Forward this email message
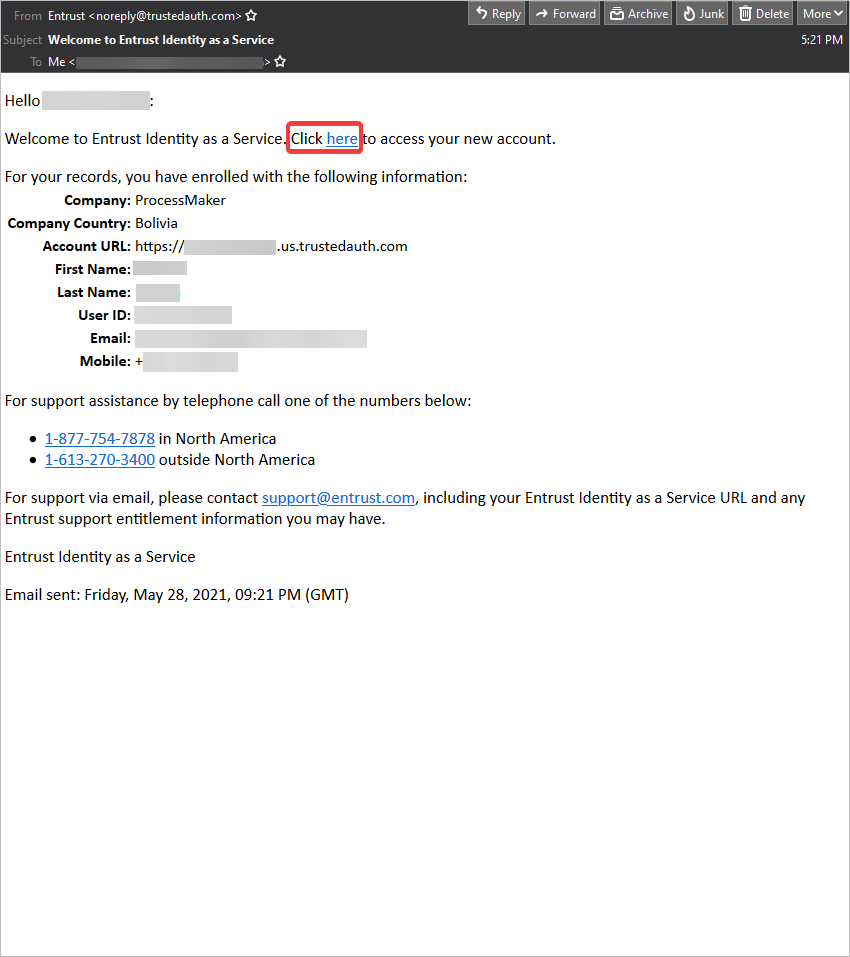Viewport: 850px width, 957px height. click(564, 14)
